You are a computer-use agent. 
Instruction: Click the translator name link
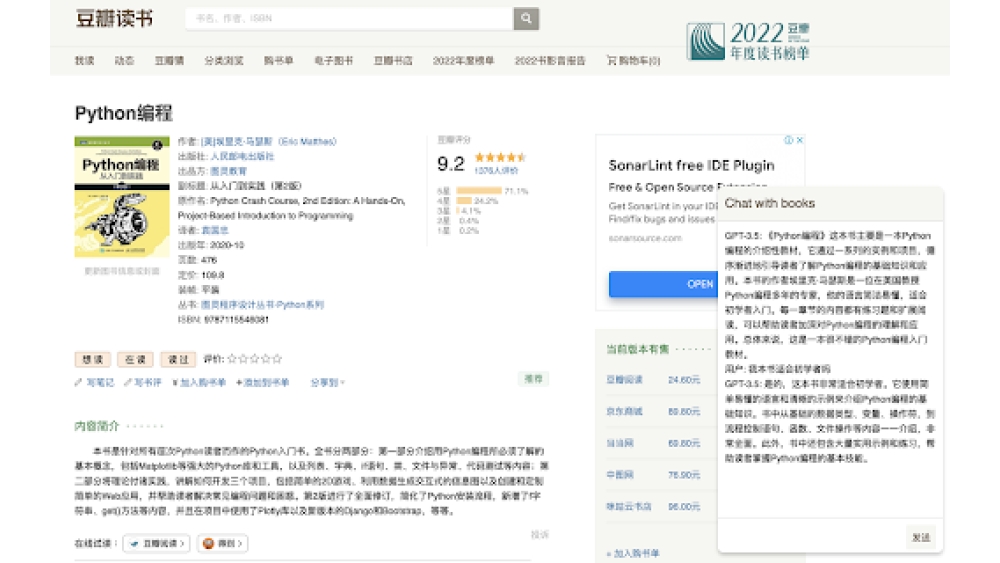coord(215,230)
